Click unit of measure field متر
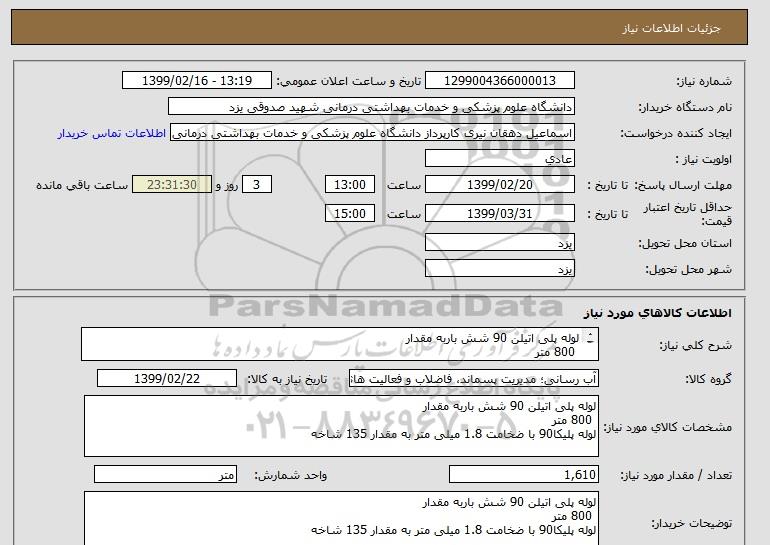The width and height of the screenshot is (770, 545). click(x=165, y=475)
